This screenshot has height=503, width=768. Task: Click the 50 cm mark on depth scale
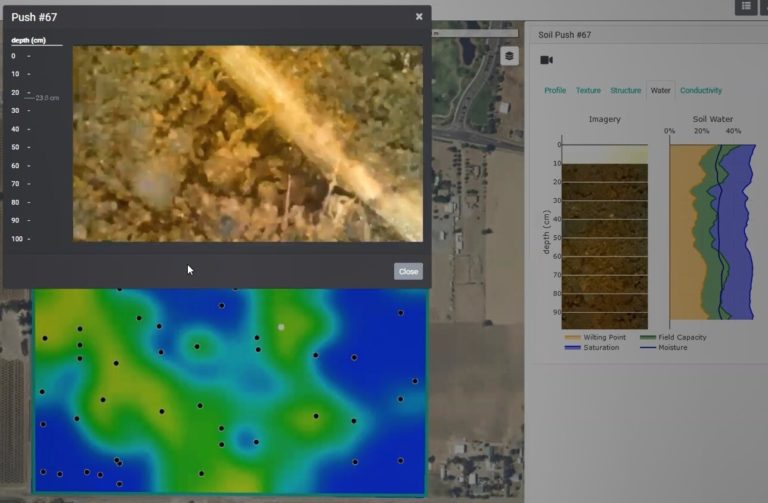pyautogui.click(x=15, y=147)
